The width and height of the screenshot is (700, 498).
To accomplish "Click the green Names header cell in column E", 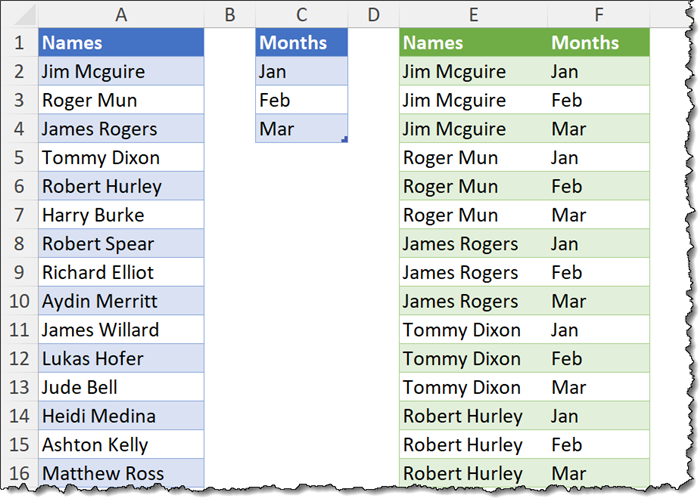I will (473, 43).
